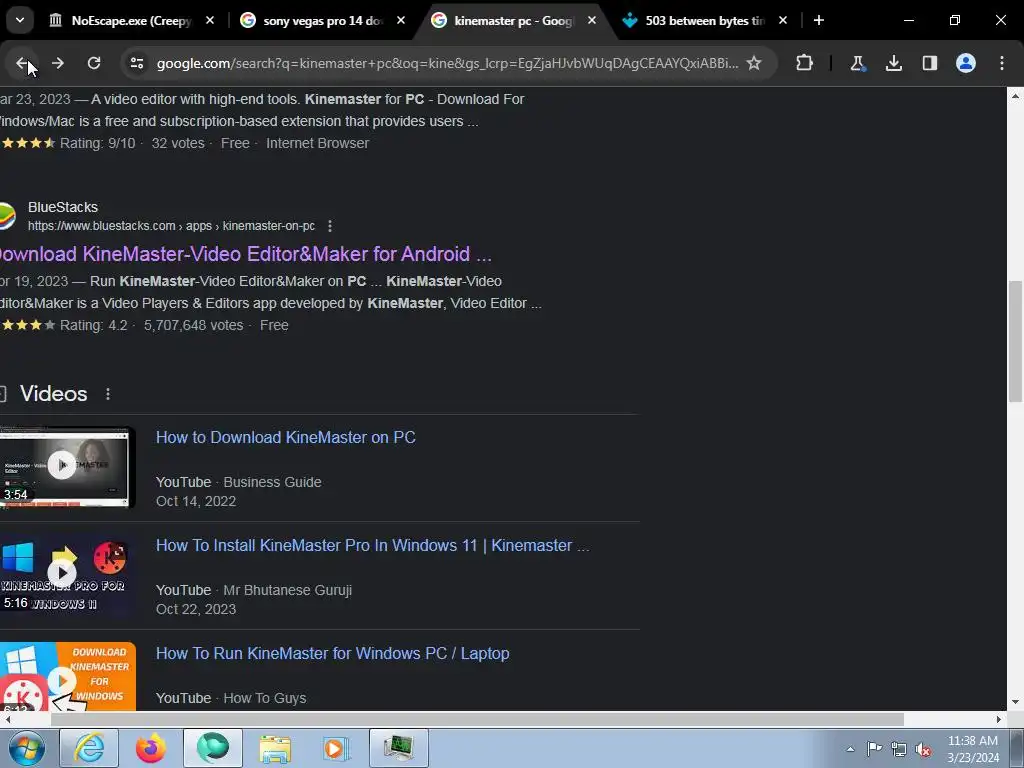Open the system monitor taskbar icon
Viewport: 1024px width, 768px height.
pyautogui.click(x=399, y=748)
